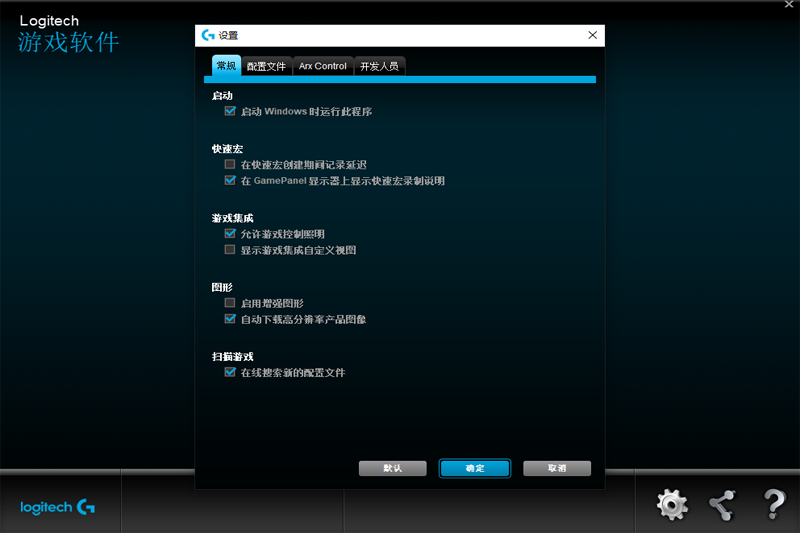Image resolution: width=800 pixels, height=533 pixels.
Task: Click the Logitech 游戏软件 title
Action: point(68,34)
